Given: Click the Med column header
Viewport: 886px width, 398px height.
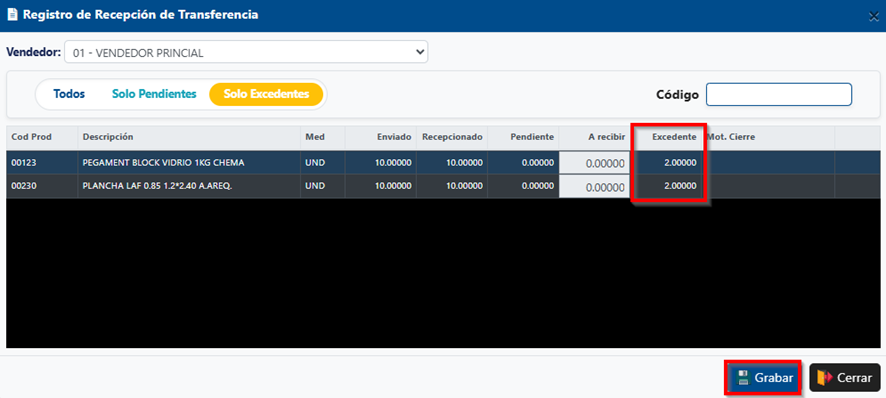Looking at the screenshot, I should 323,137.
